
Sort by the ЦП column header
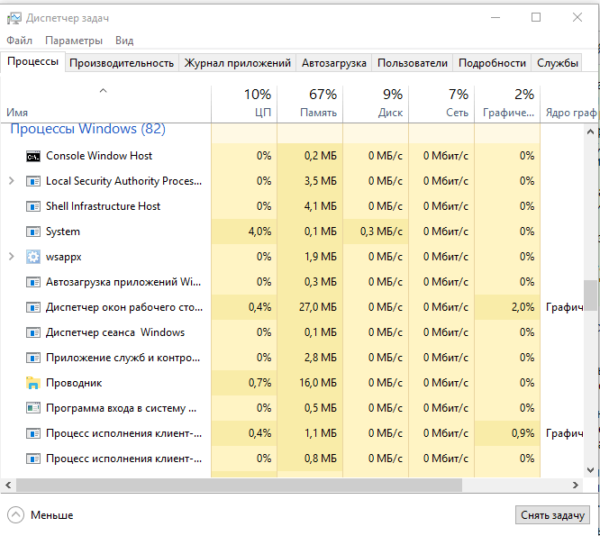pos(244,103)
